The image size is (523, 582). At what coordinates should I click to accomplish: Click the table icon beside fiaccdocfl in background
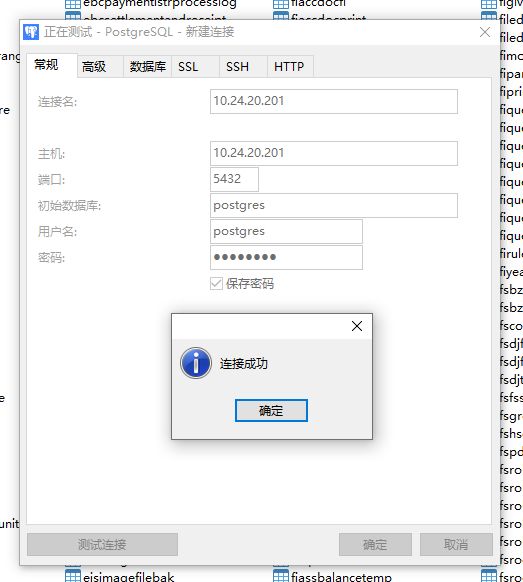click(281, 4)
